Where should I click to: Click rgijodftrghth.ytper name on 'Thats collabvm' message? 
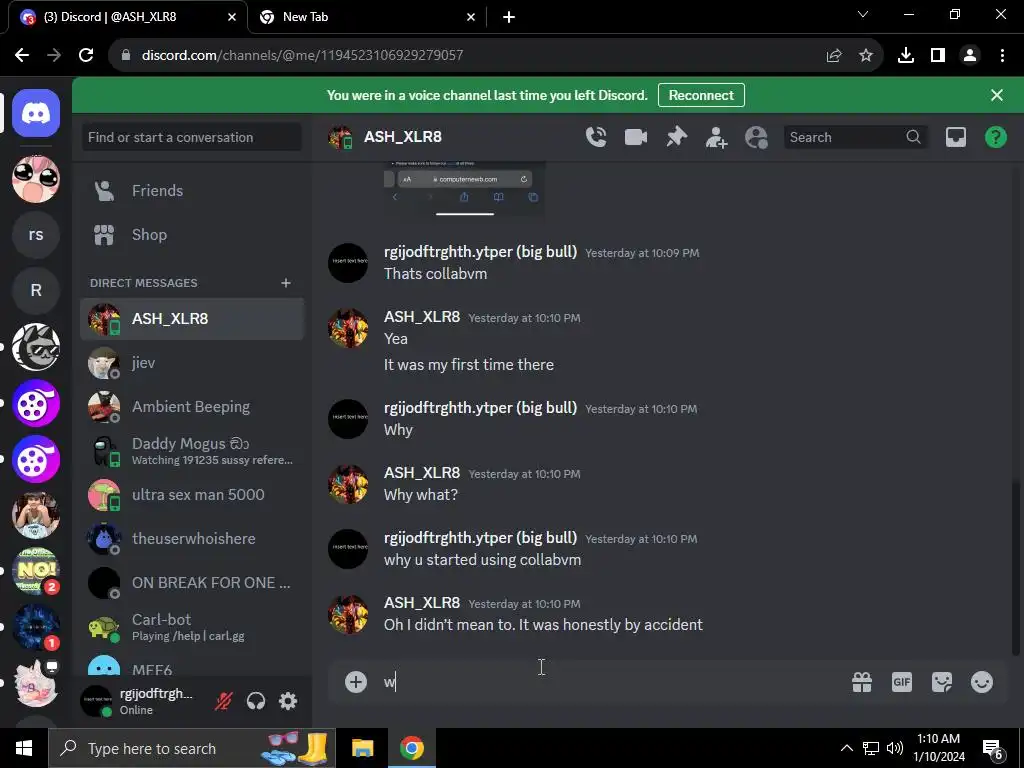[x=480, y=251]
